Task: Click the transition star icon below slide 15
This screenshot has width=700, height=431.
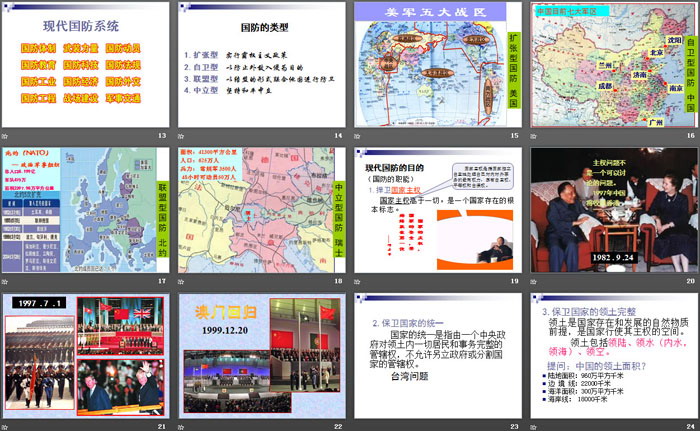Action: [359, 136]
